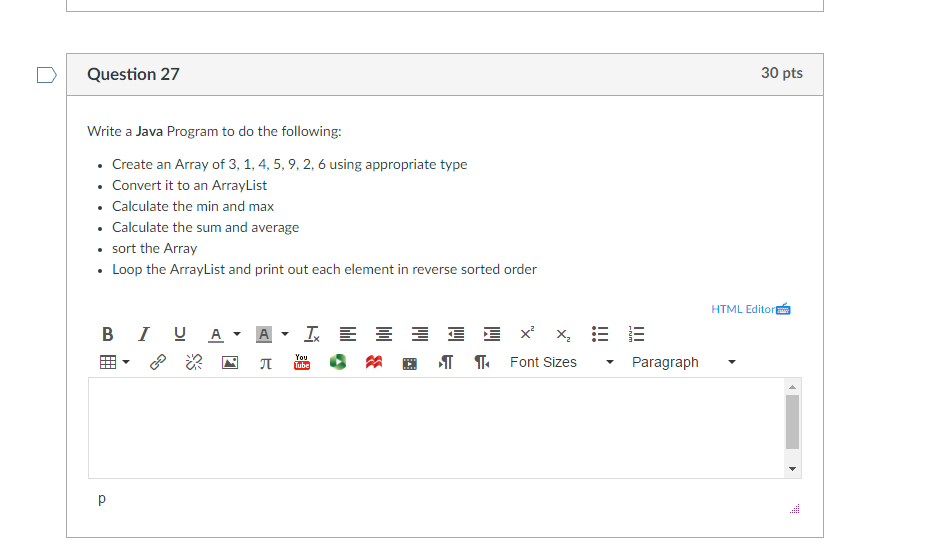Flag Question 27 using bookmark icon
This screenshot has width=950, height=557.
click(46, 74)
